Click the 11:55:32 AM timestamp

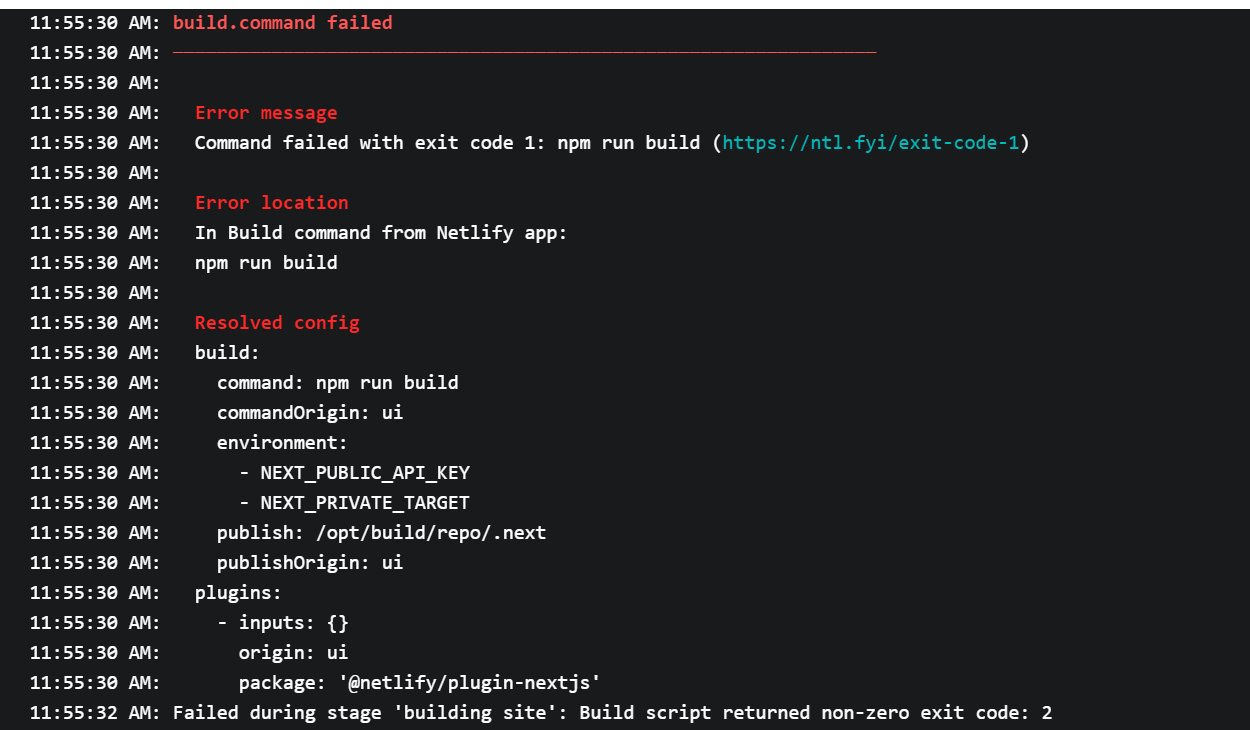pyautogui.click(x=95, y=712)
